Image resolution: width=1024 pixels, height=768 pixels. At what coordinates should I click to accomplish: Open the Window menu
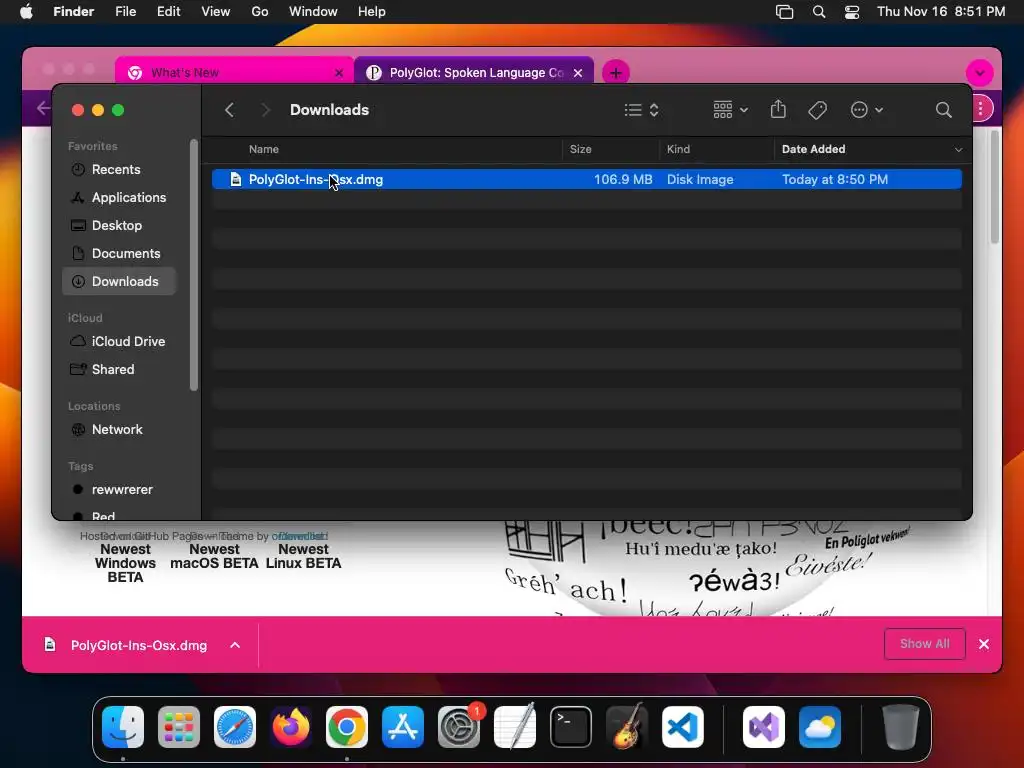click(313, 12)
